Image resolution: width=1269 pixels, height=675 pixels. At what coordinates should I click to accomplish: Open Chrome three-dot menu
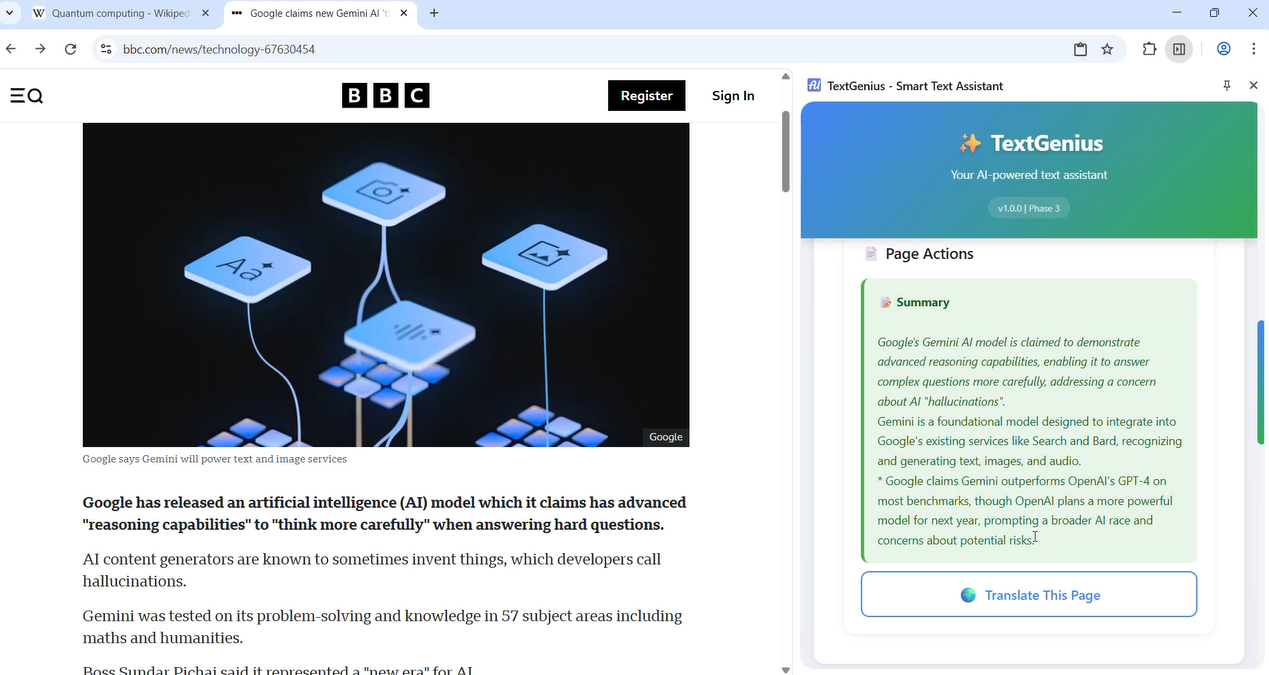[x=1253, y=49]
